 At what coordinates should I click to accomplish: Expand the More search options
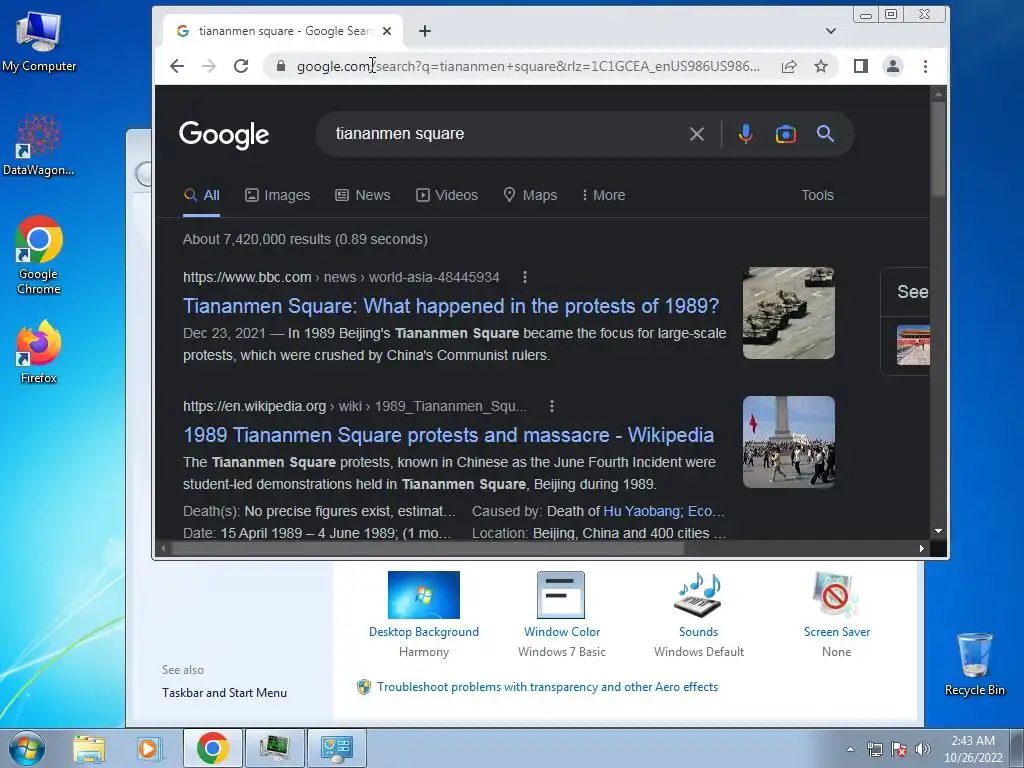click(x=603, y=195)
